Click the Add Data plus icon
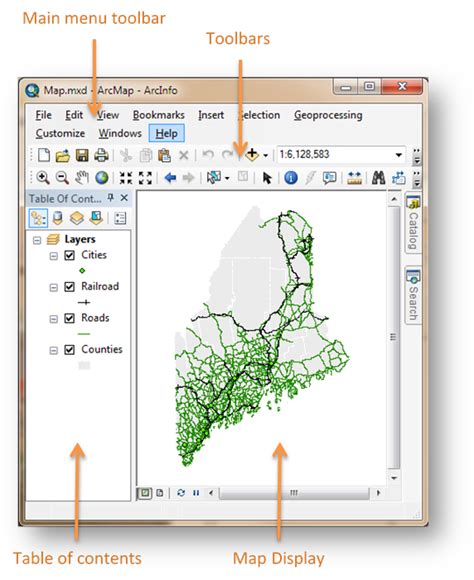The width and height of the screenshot is (474, 580). click(x=252, y=155)
